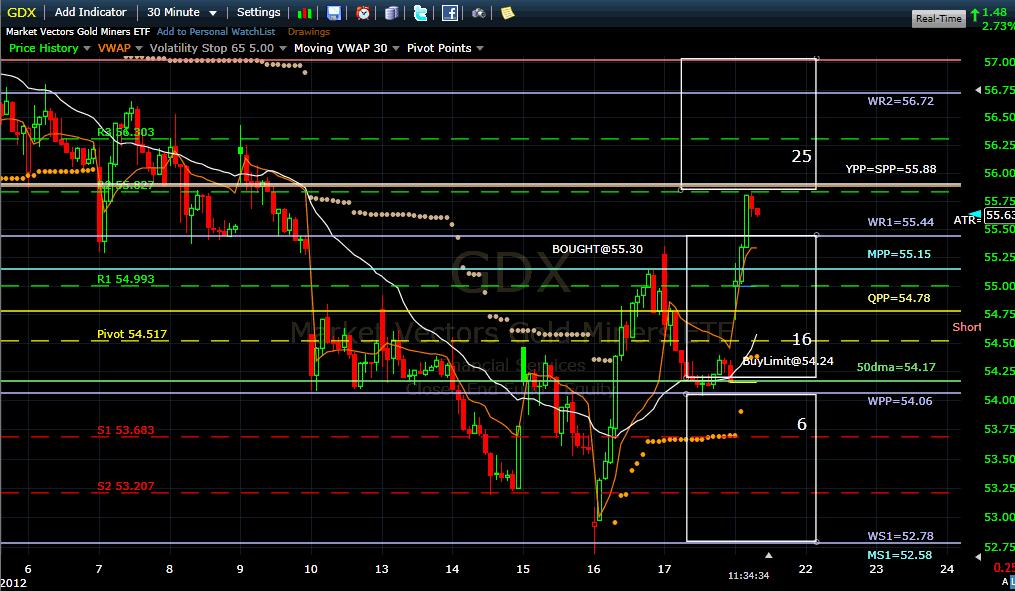This screenshot has width=1015, height=591.
Task: Click the number 25 annotation
Action: pos(801,156)
